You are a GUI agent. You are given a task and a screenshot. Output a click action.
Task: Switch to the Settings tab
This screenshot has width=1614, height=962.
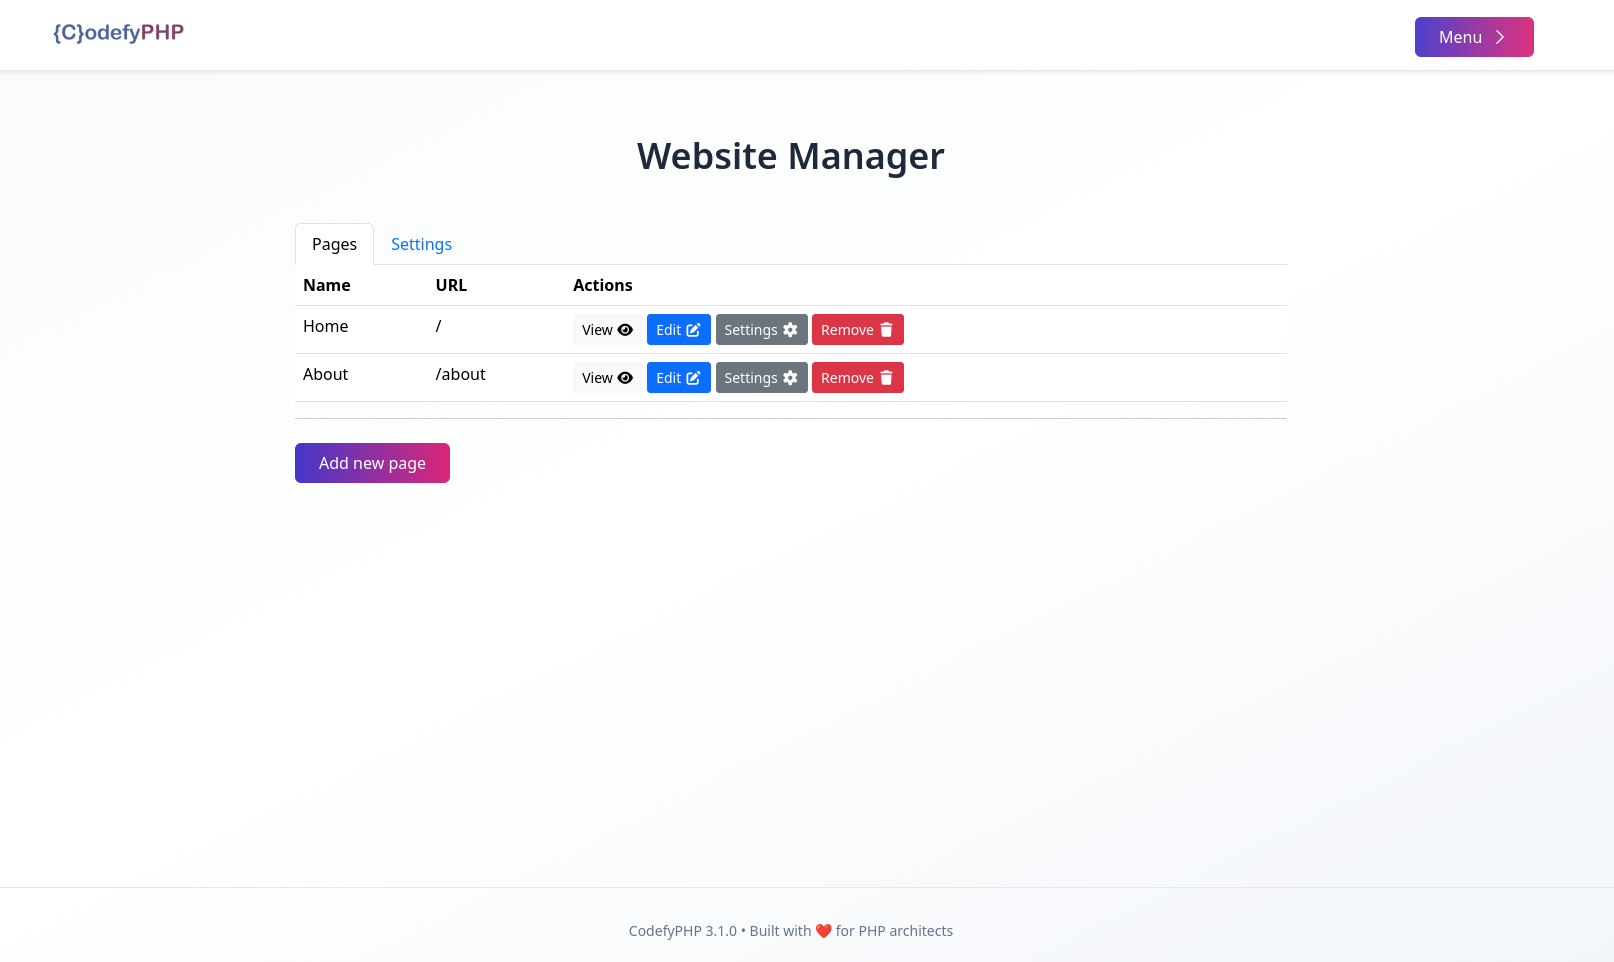coord(421,244)
